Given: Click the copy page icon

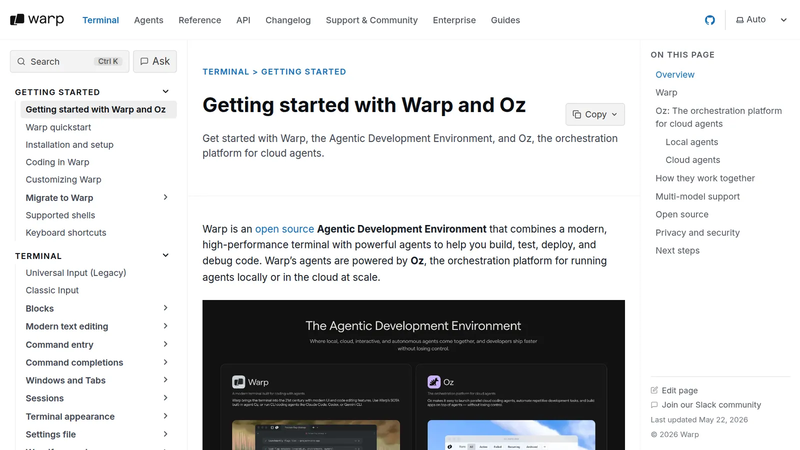Looking at the screenshot, I should coord(577,114).
